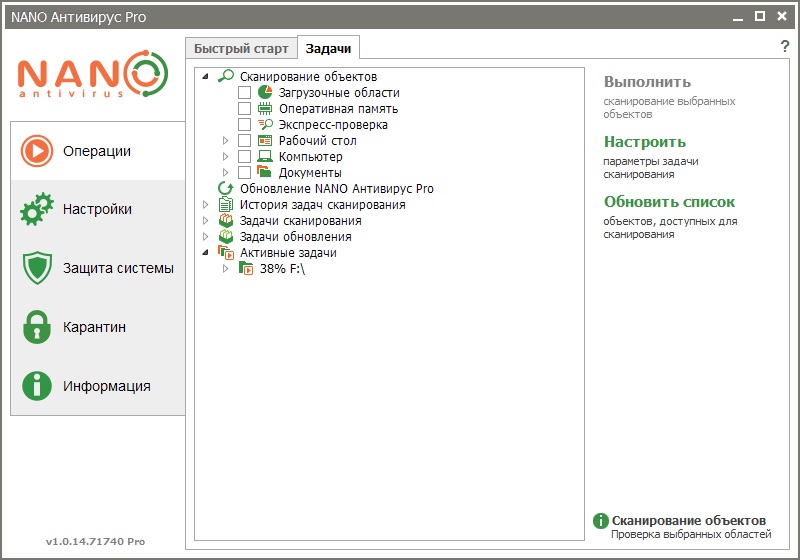Viewport: 800px width, 560px height.
Task: Select the 38% F:\ progress entry
Action: 282,269
